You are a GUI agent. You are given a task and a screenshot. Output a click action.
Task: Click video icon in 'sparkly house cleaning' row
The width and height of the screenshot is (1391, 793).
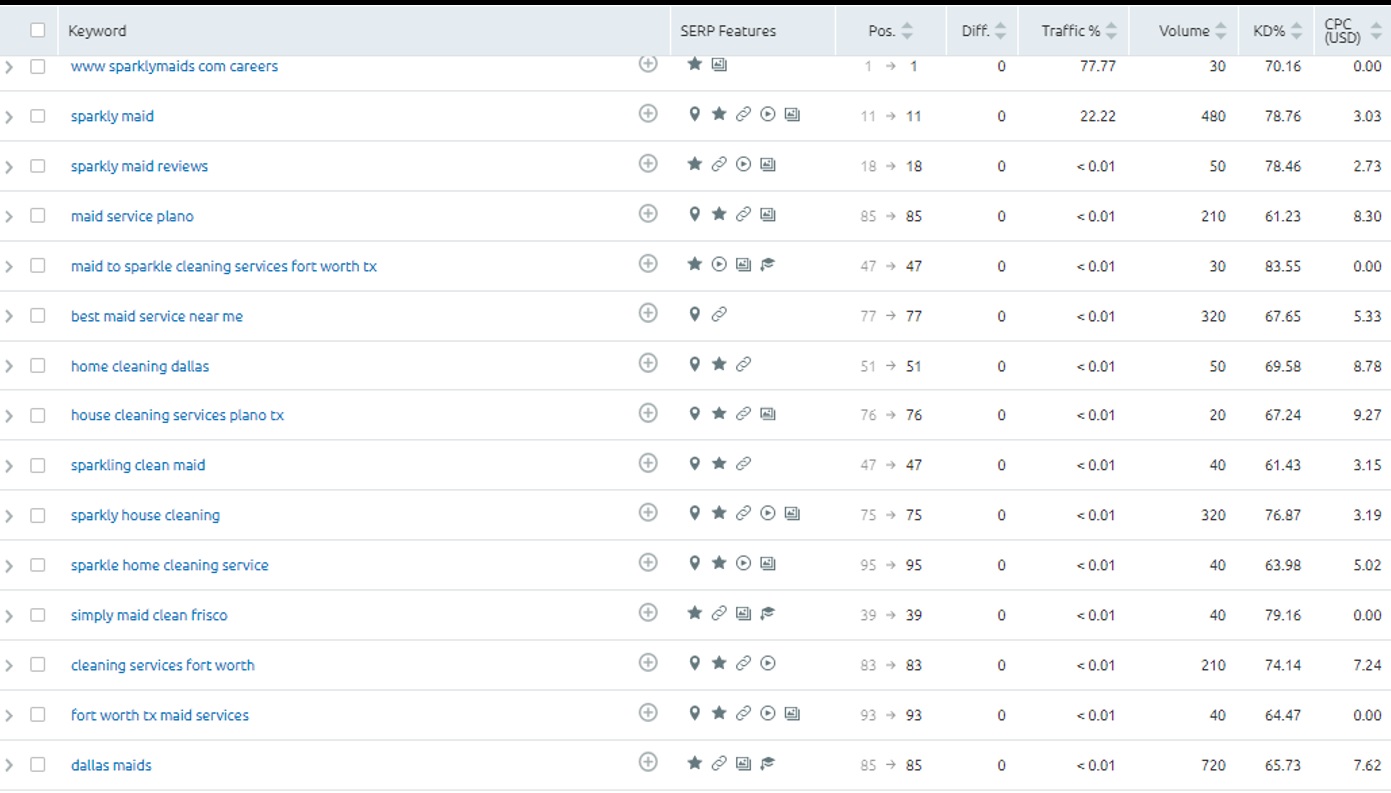pos(768,514)
